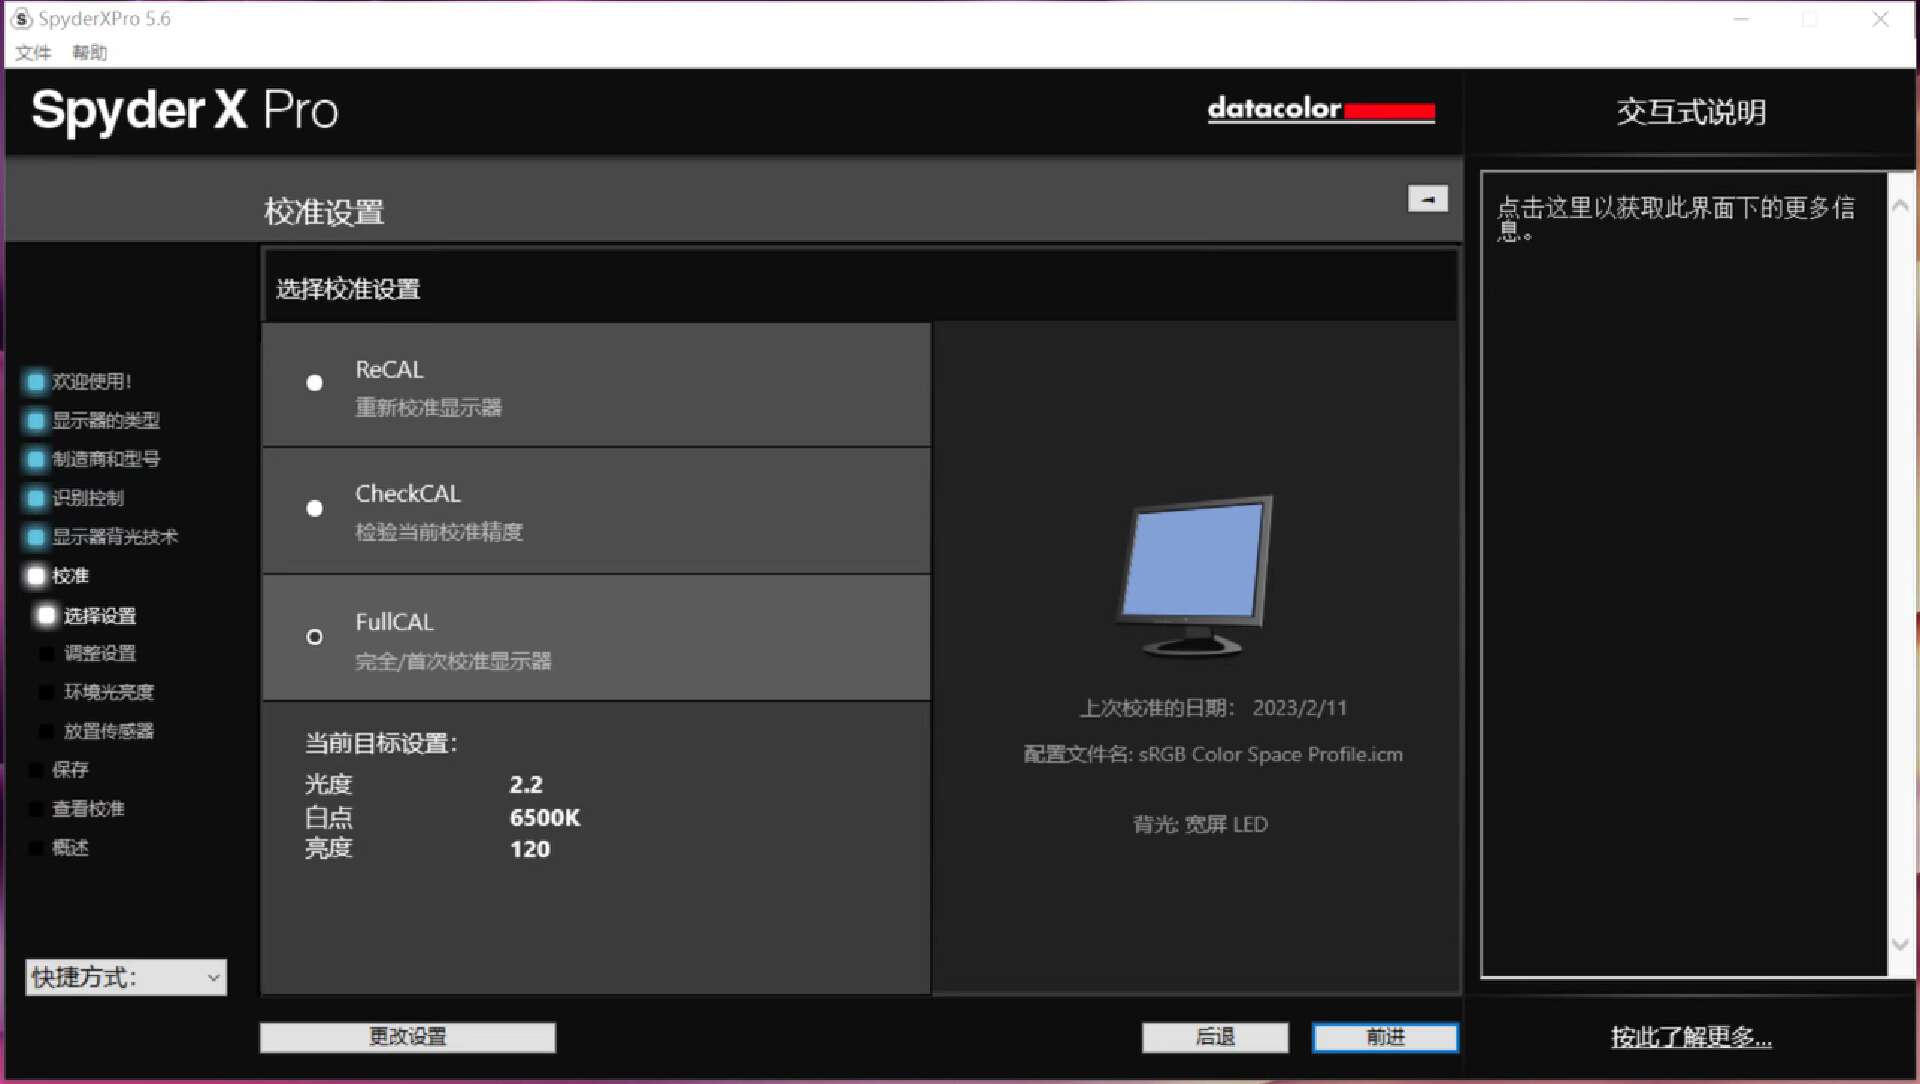The height and width of the screenshot is (1084, 1920).
Task: Click the 前进 button
Action: tap(1385, 1037)
